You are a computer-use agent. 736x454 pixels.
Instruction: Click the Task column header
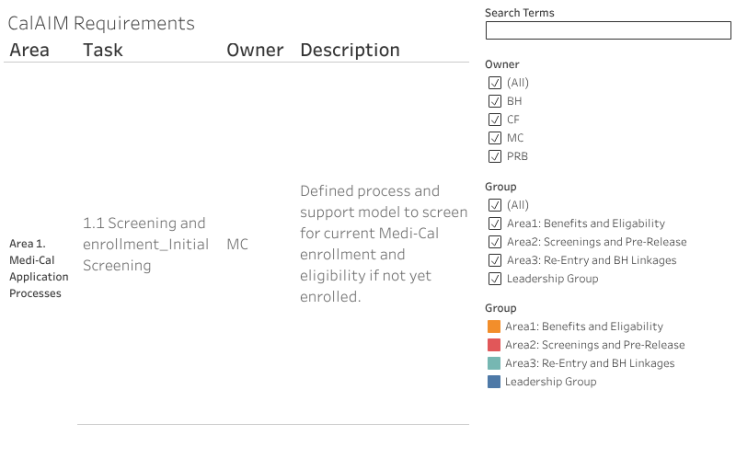tap(103, 50)
